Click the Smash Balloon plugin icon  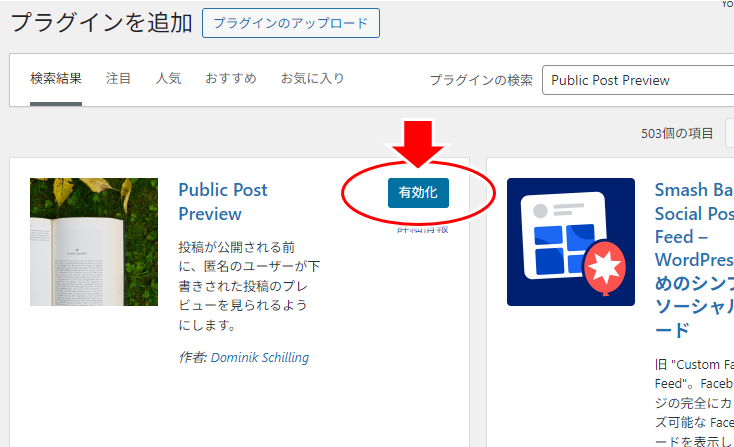coord(571,242)
